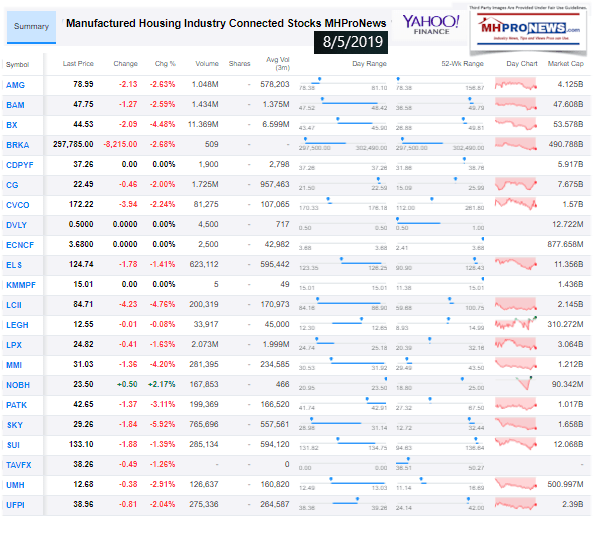
Task: Sort by the Last Price column header
Action: tap(78, 64)
